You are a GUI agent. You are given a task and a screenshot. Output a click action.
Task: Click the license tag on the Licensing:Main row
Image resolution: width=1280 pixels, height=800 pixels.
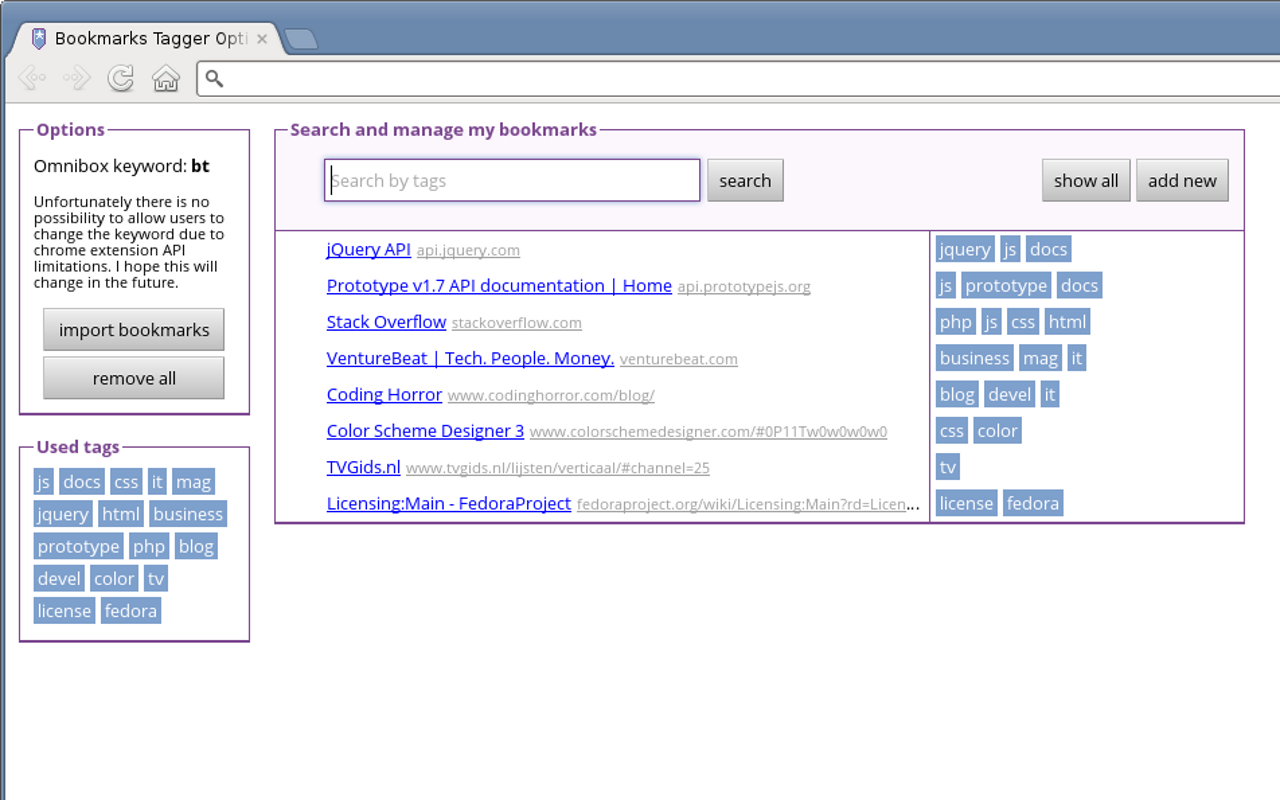(x=966, y=504)
